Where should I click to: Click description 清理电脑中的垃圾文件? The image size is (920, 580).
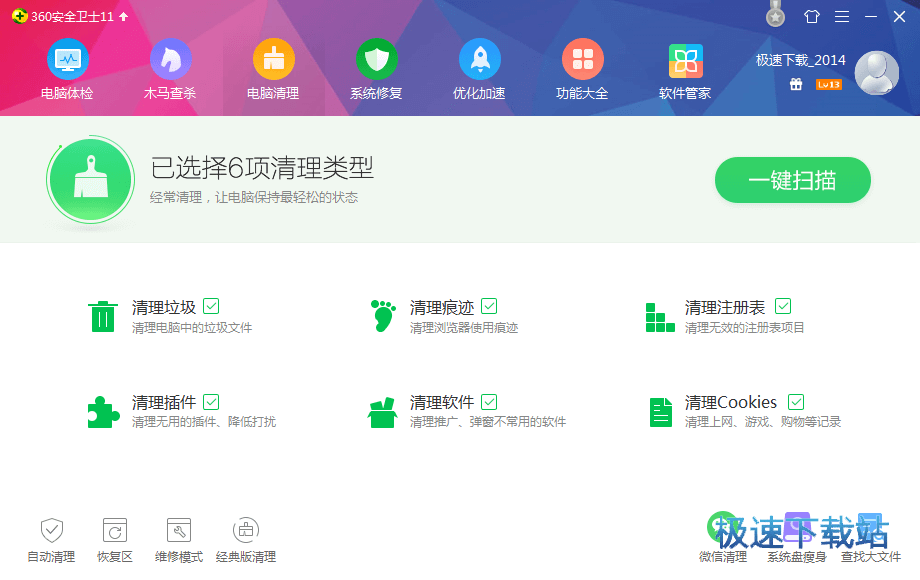pyautogui.click(x=192, y=328)
